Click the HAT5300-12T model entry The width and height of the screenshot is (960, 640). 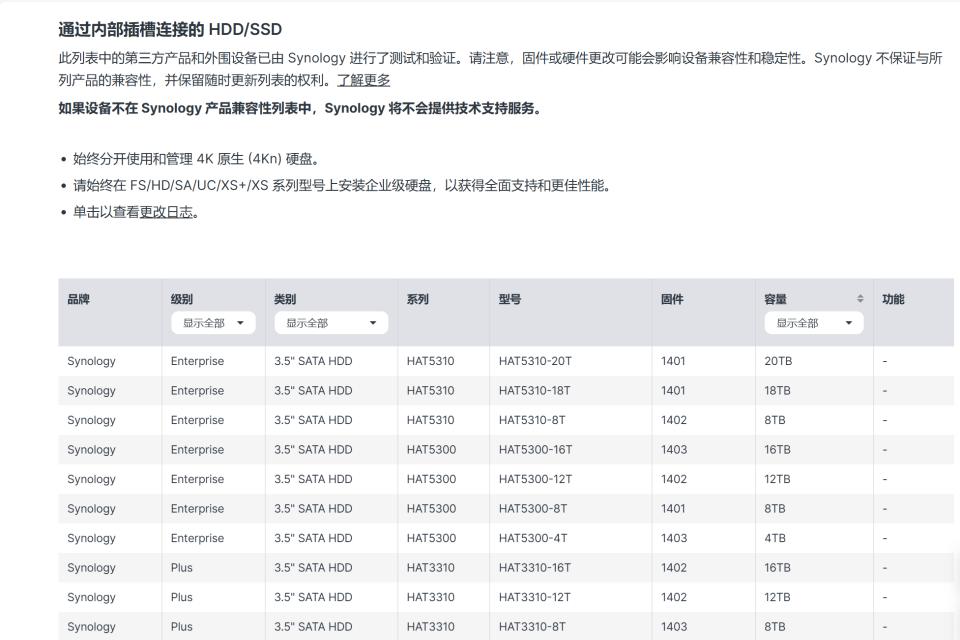(x=535, y=479)
